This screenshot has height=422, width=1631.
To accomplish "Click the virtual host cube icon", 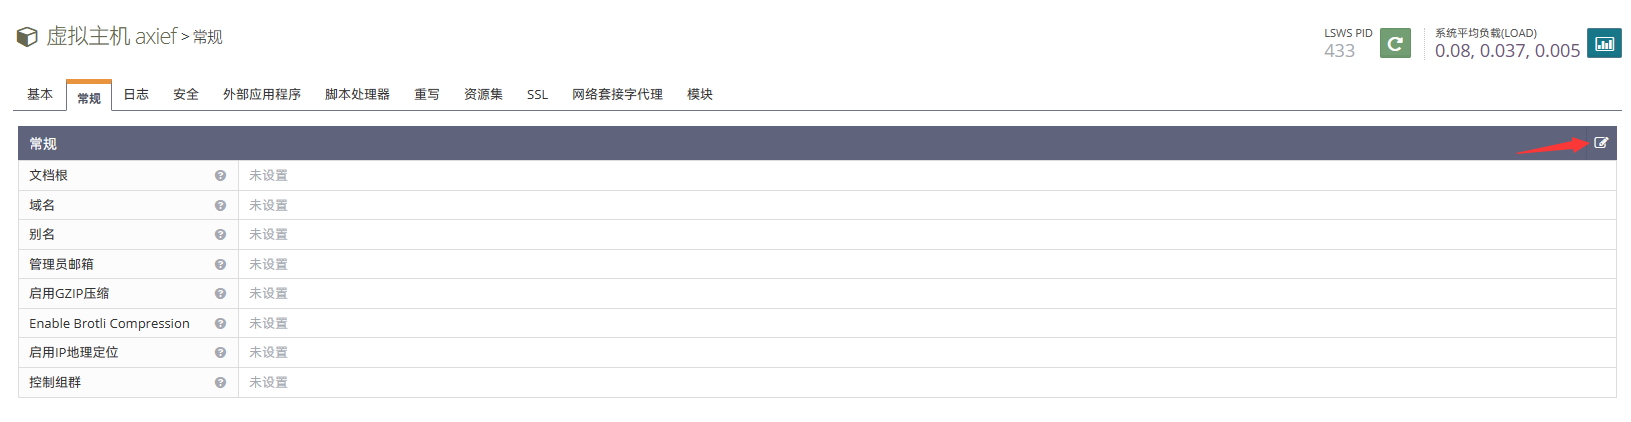I will tap(27, 37).
